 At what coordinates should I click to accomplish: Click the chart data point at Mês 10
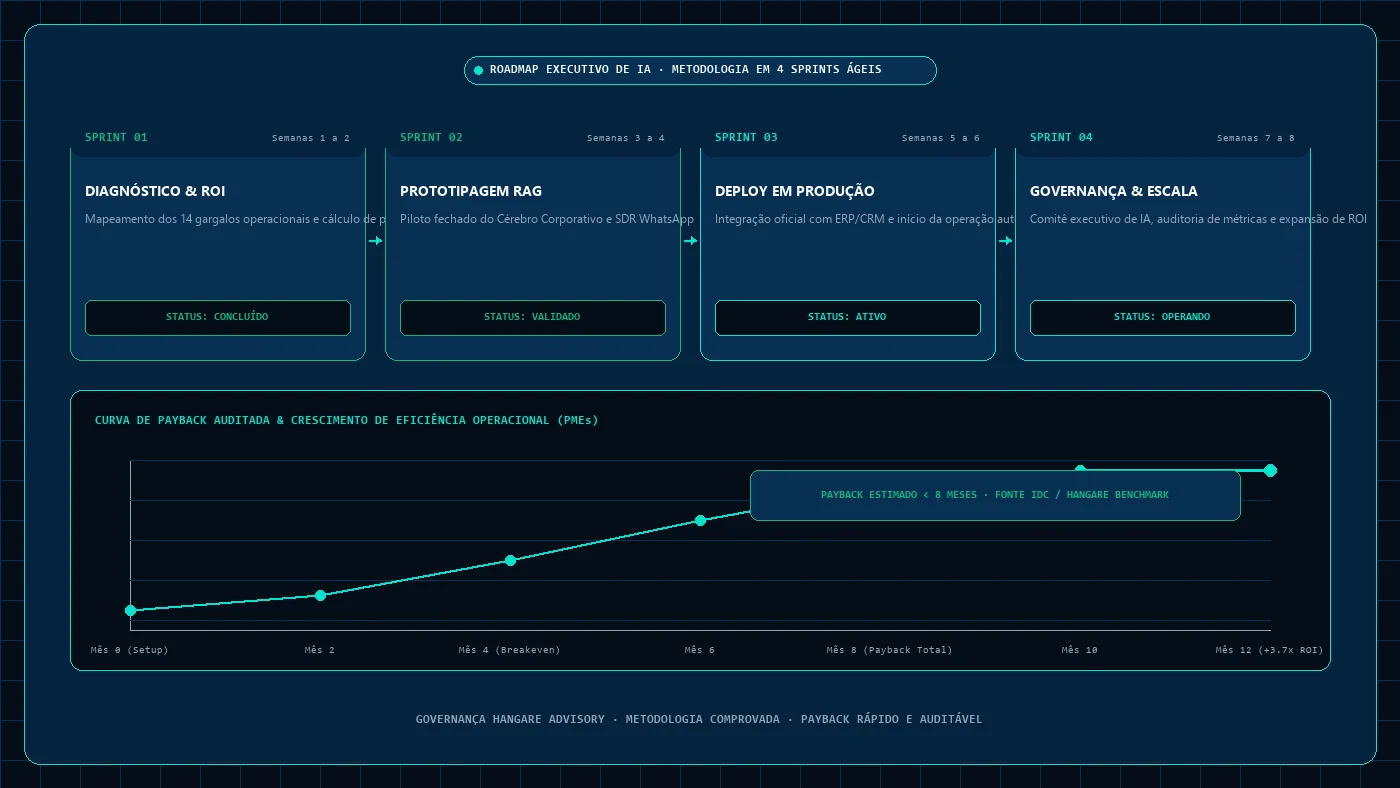coord(1080,469)
